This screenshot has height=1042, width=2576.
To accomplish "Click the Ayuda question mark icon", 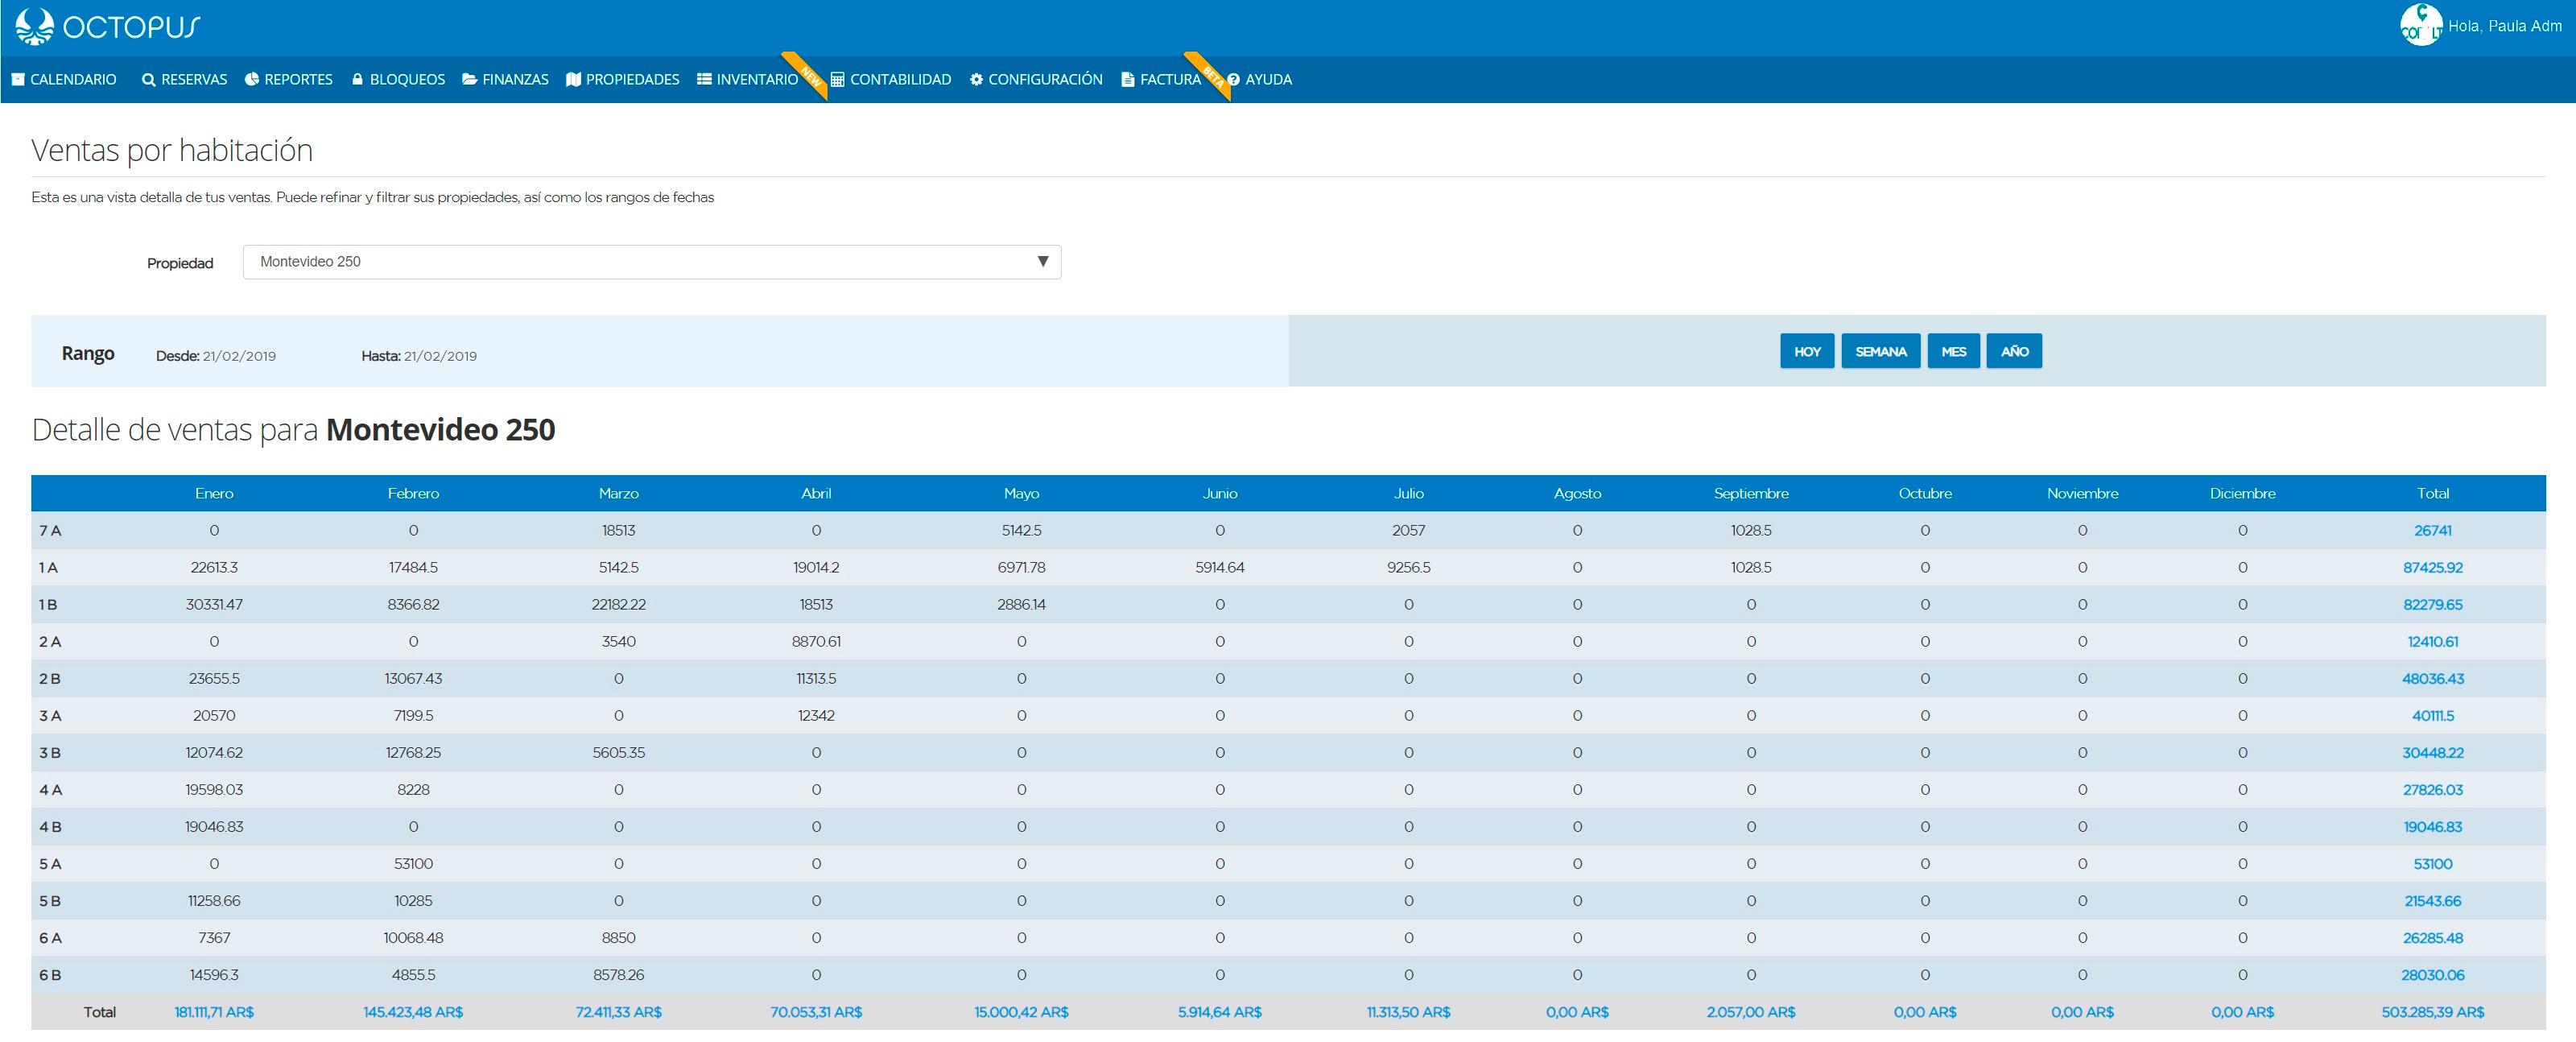I will (1233, 80).
